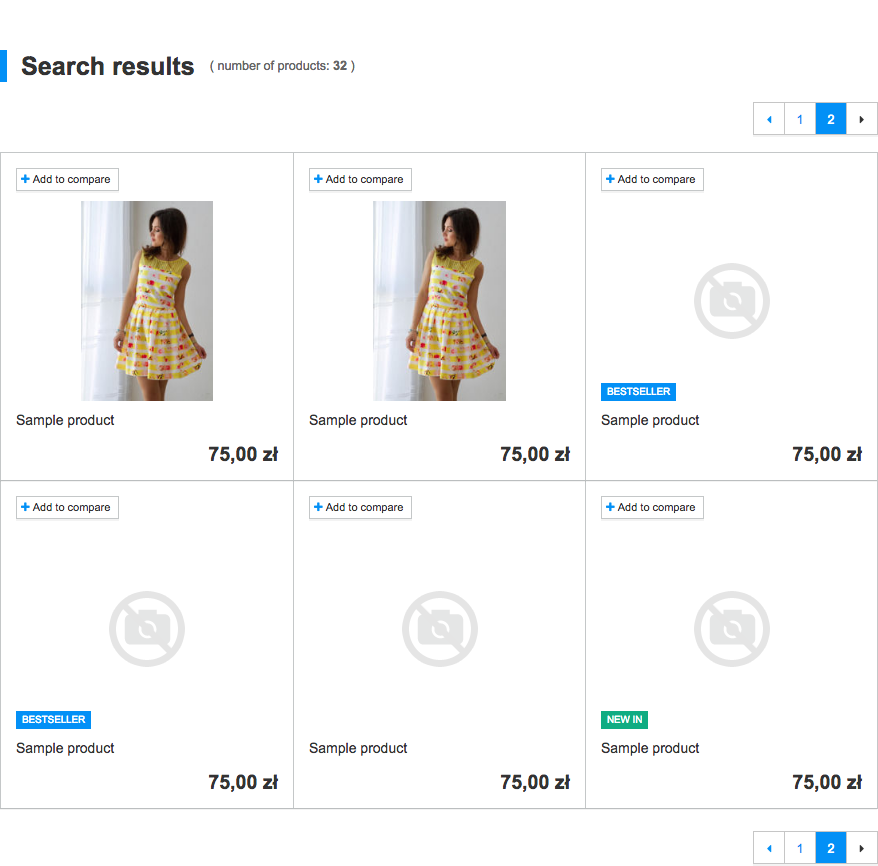Click the top previous page arrow
The width and height of the screenshot is (878, 866).
pyautogui.click(x=769, y=119)
